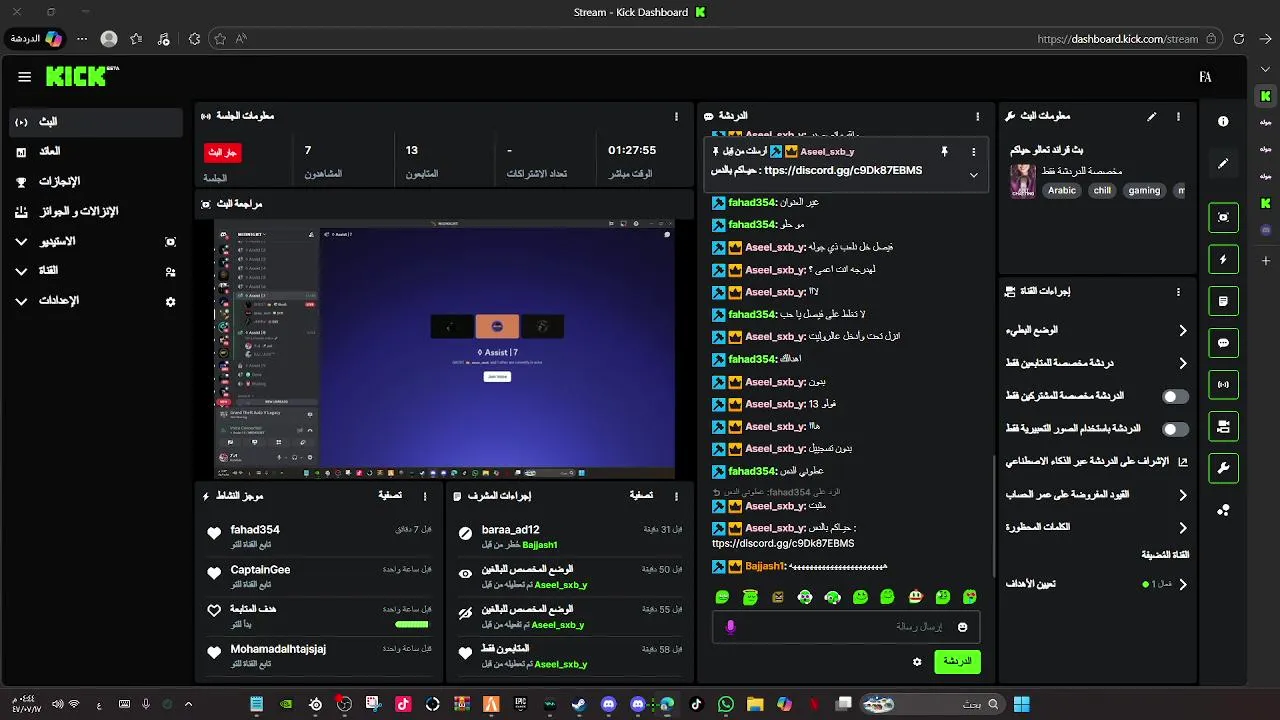1280x720 pixels.
Task: Click the moderator actions filter button
Action: (641, 496)
